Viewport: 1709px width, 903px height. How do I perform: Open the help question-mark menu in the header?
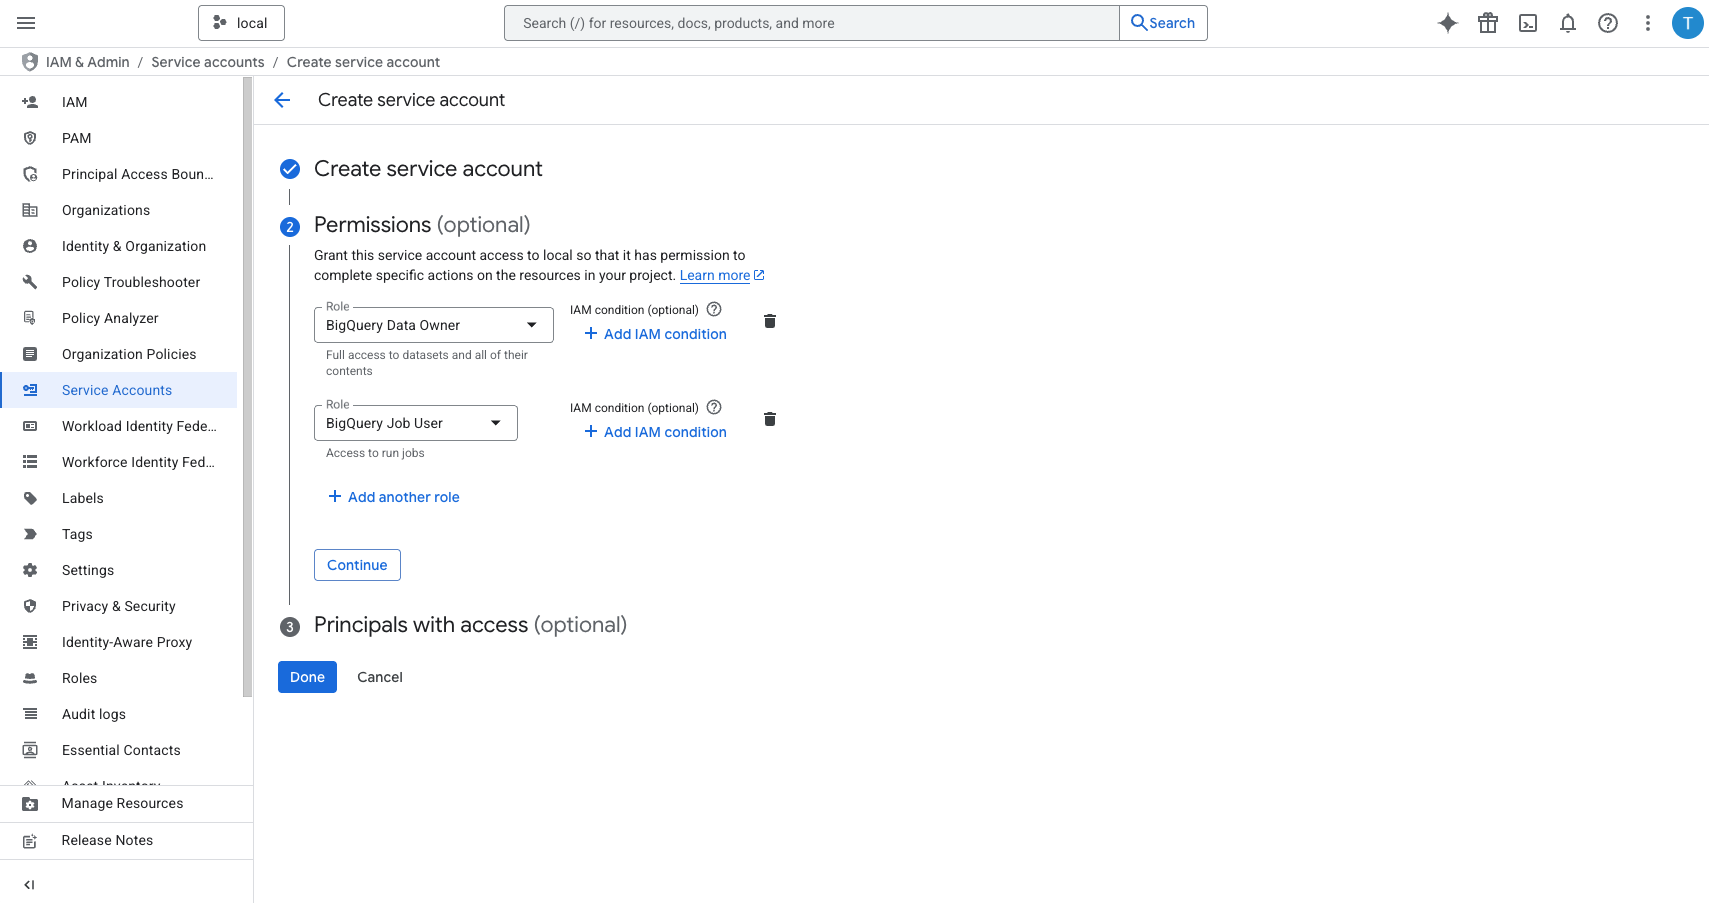tap(1608, 23)
